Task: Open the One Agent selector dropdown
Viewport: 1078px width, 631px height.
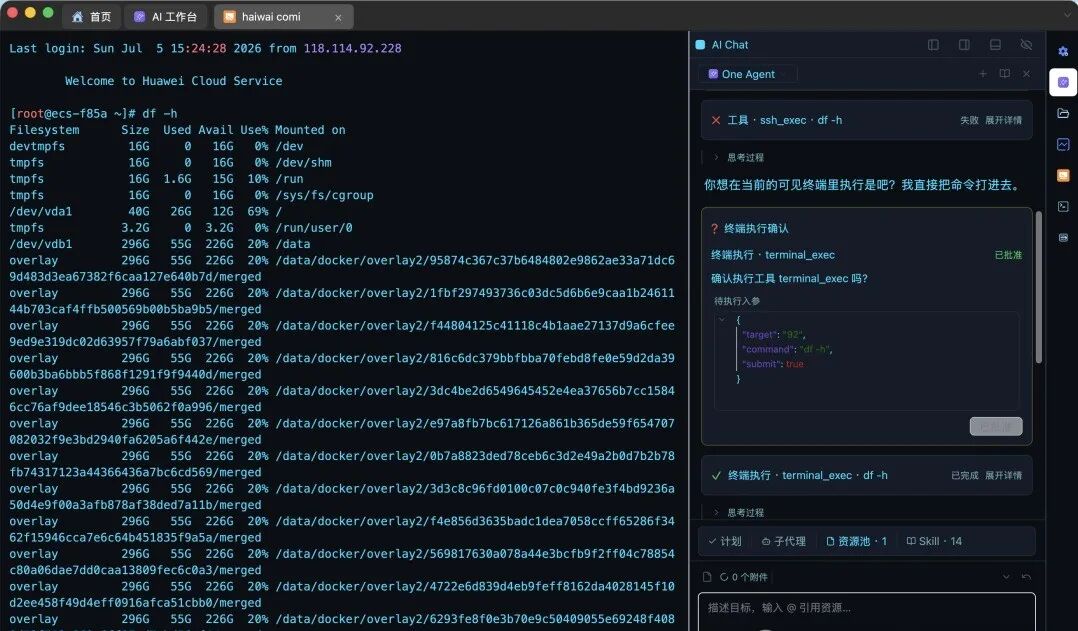Action: point(747,74)
